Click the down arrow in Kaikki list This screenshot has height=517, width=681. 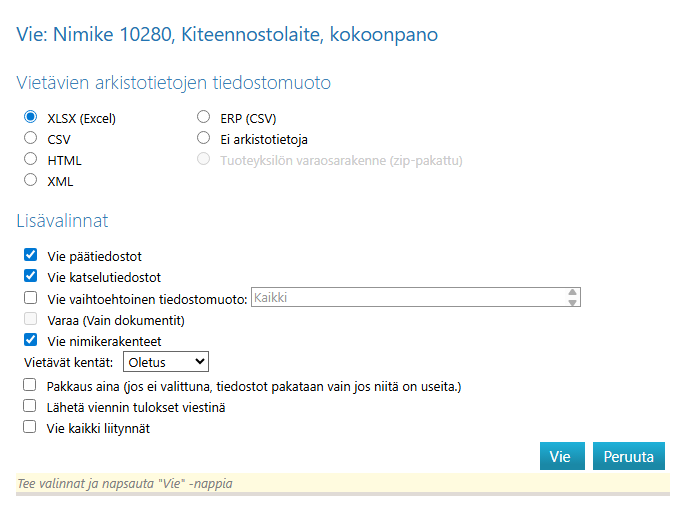pyautogui.click(x=572, y=302)
